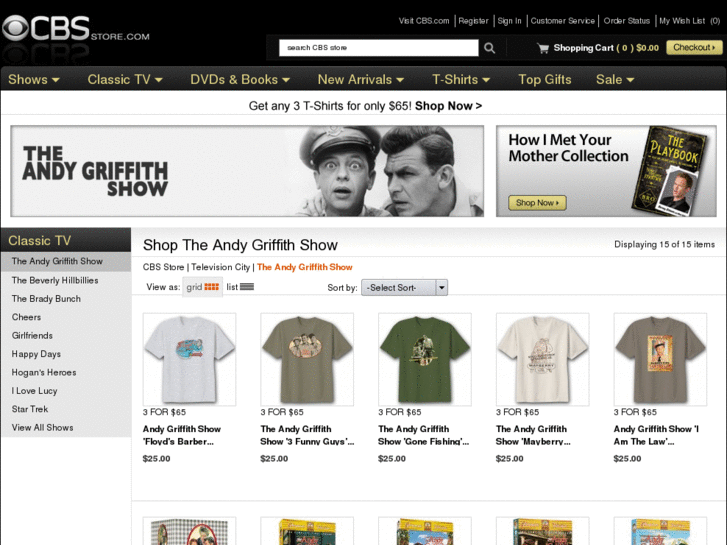Open the Sign In link

click(x=510, y=21)
